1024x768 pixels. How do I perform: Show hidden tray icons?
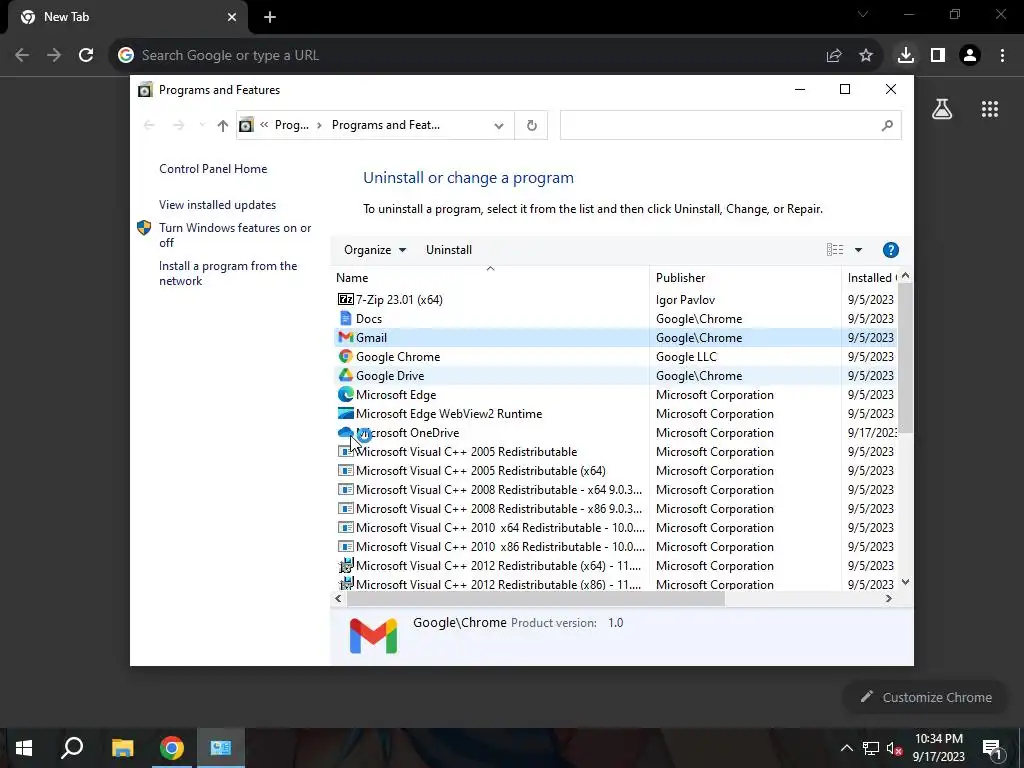coord(846,748)
